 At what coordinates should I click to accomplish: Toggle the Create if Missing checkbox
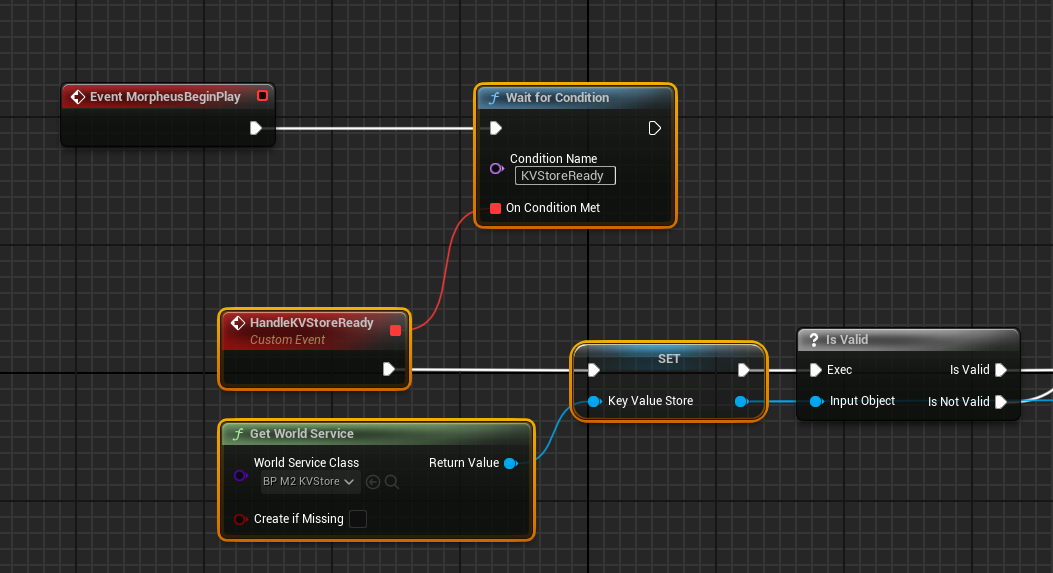tap(358, 519)
